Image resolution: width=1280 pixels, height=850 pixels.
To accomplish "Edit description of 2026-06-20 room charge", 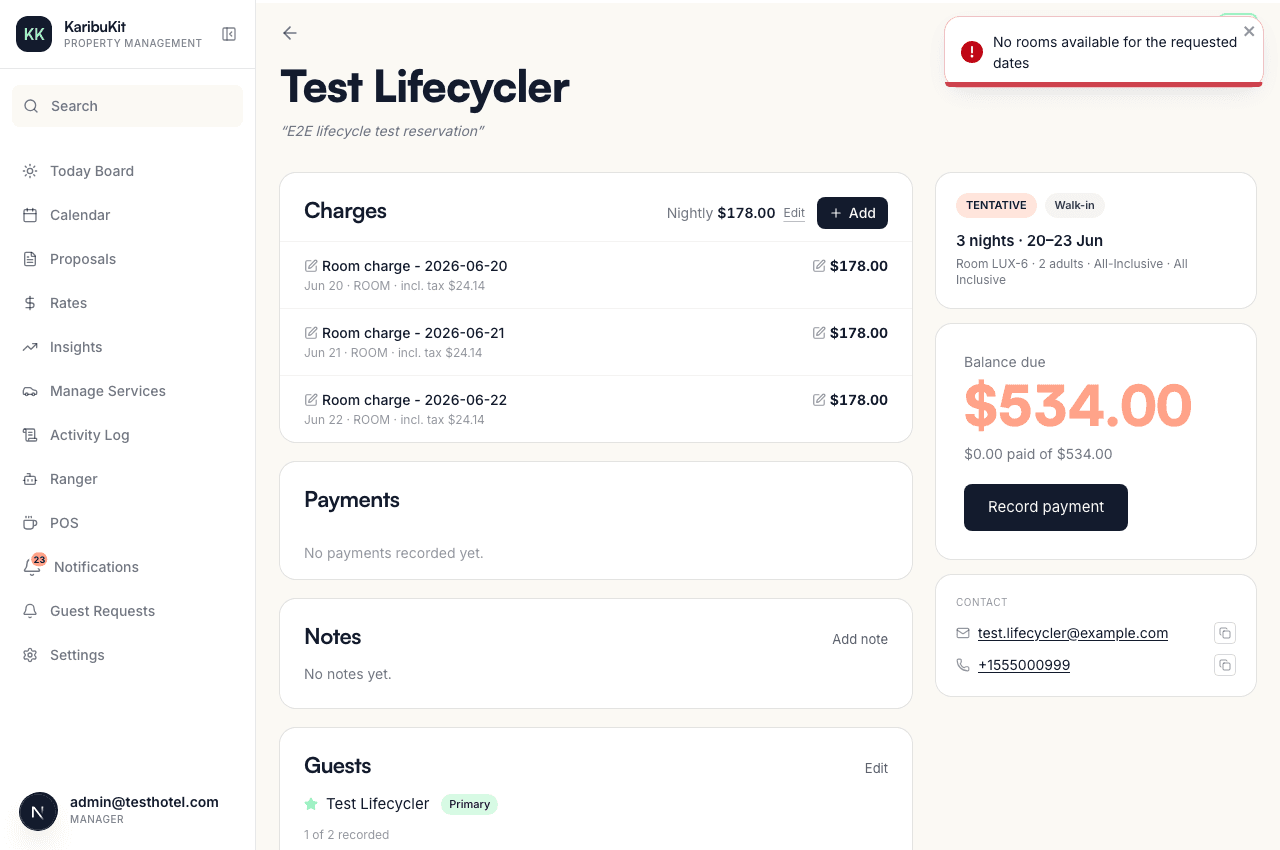I will point(311,266).
